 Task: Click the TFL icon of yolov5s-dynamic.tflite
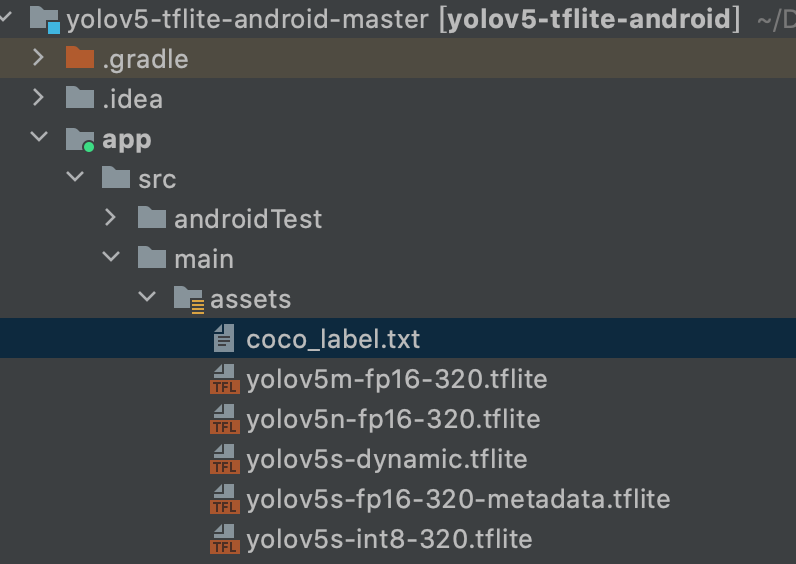224,460
